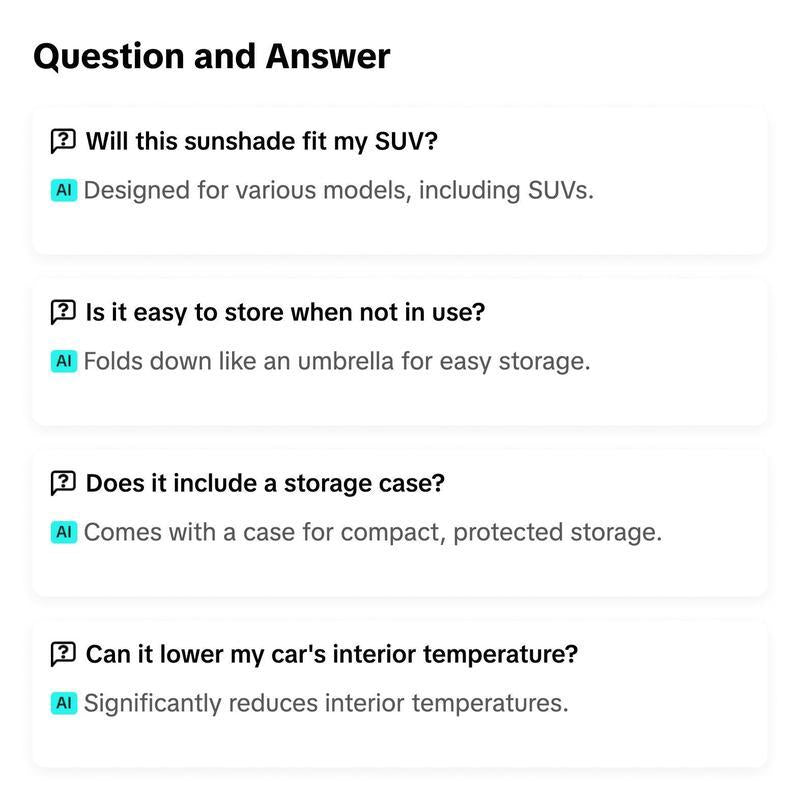Viewport: 800px width, 800px height.
Task: Select answer 'Designed for various models, including SUVs.'
Action: point(339,190)
